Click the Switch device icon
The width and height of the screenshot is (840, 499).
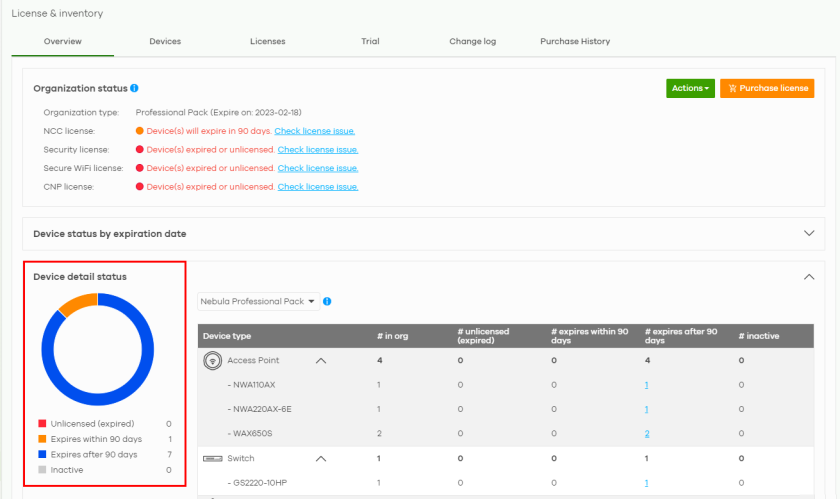pos(212,458)
